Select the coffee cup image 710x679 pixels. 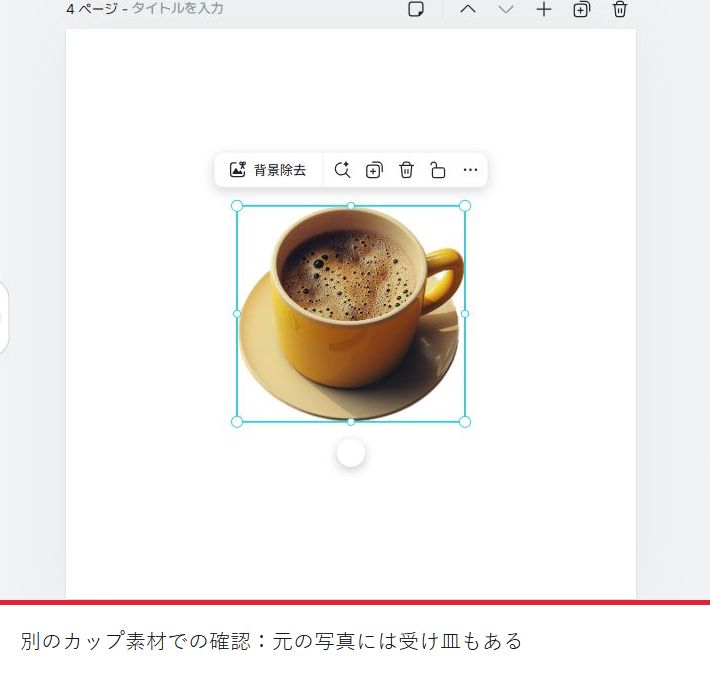tap(351, 314)
